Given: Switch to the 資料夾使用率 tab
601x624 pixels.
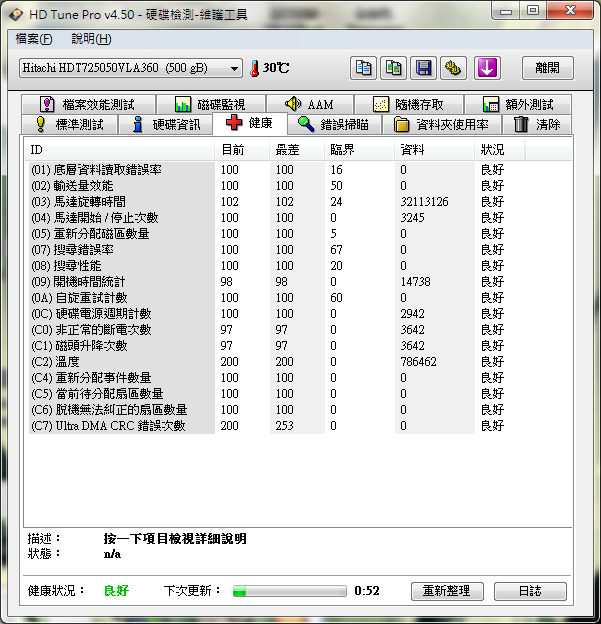Looking at the screenshot, I should click(442, 125).
